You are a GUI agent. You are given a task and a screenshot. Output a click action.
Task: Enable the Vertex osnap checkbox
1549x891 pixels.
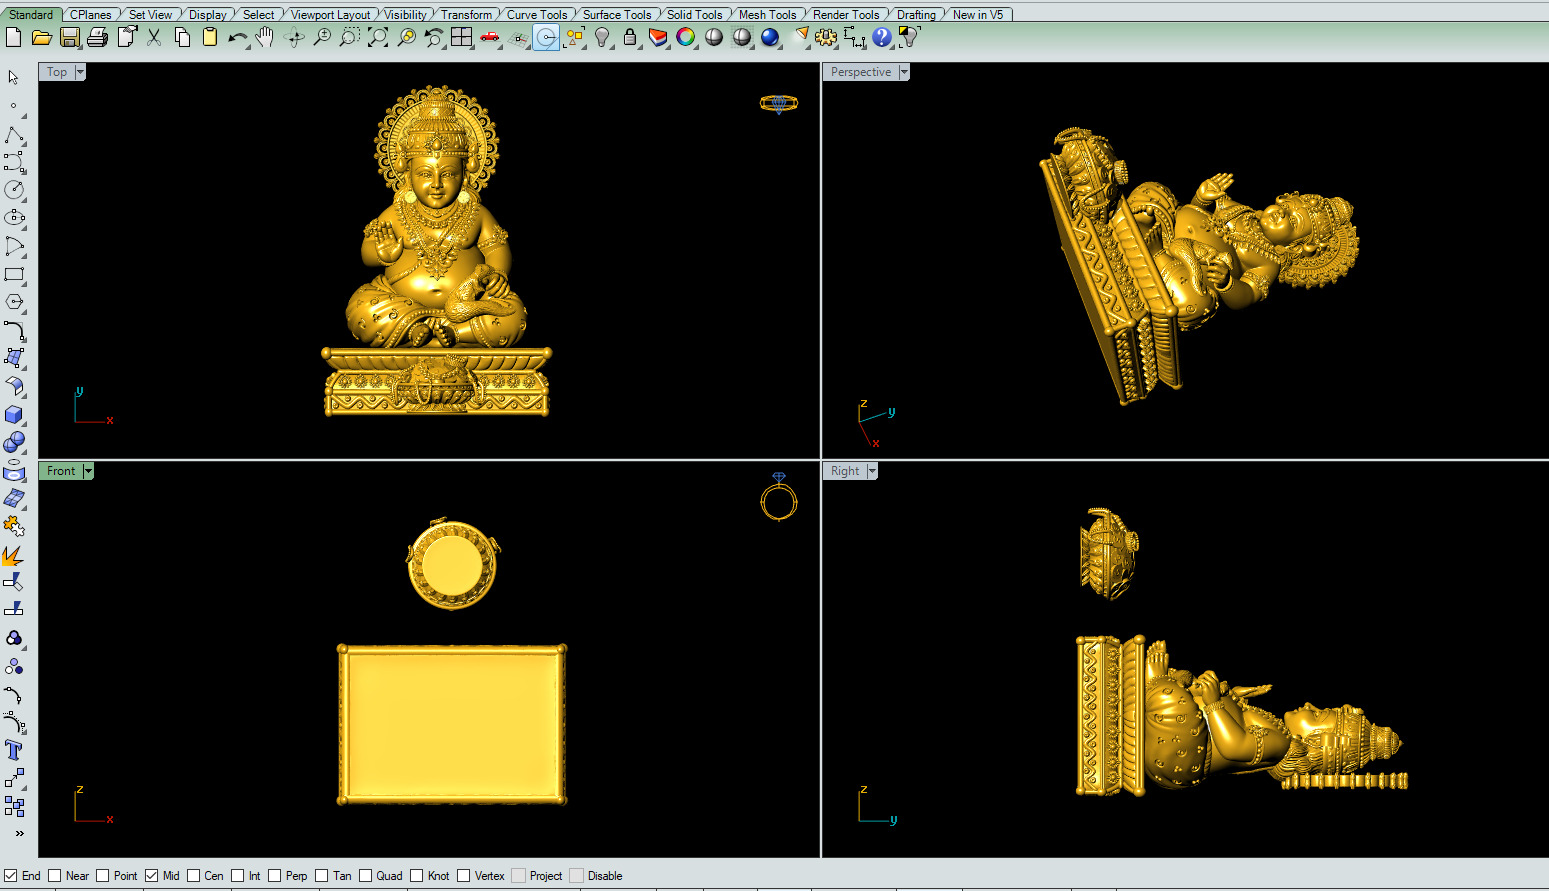pyautogui.click(x=464, y=876)
